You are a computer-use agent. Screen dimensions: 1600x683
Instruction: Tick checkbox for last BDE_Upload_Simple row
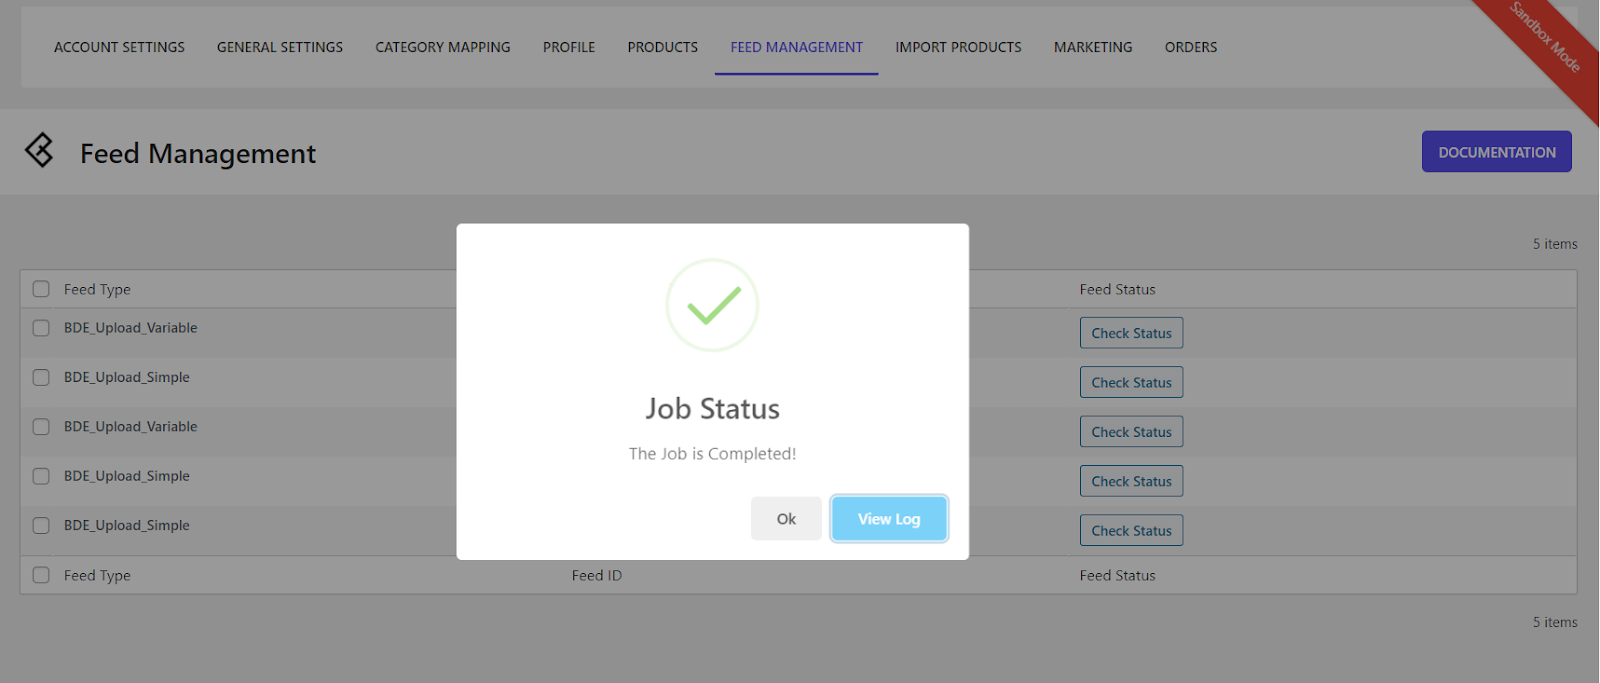41,525
